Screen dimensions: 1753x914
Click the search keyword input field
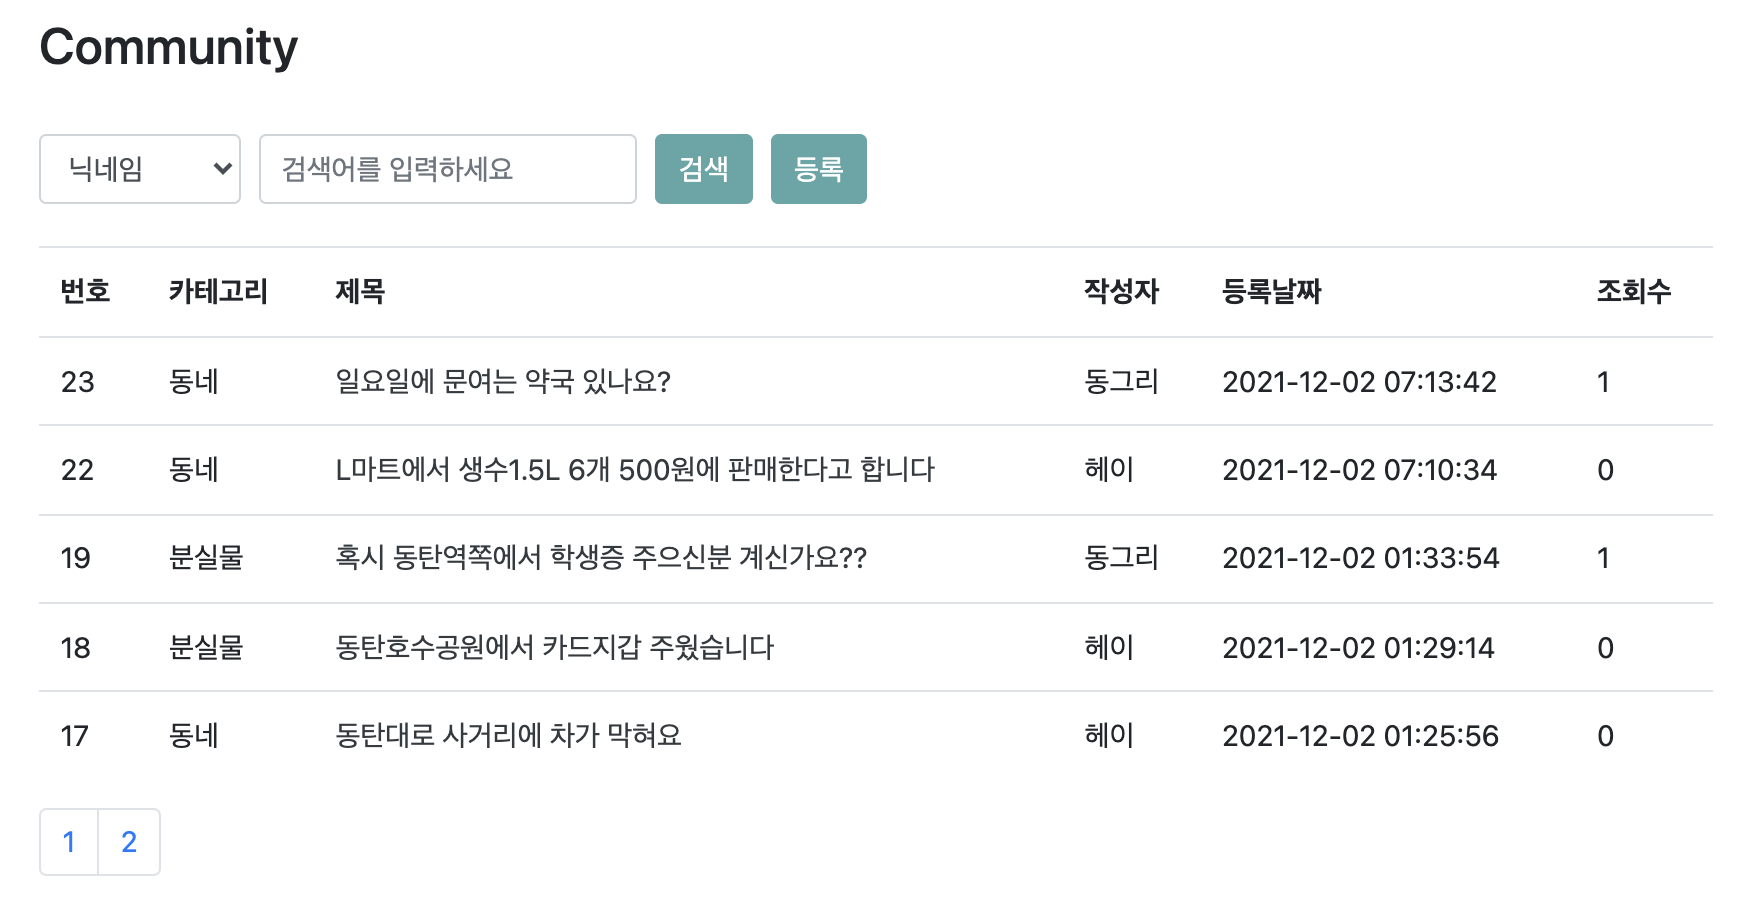pyautogui.click(x=447, y=168)
